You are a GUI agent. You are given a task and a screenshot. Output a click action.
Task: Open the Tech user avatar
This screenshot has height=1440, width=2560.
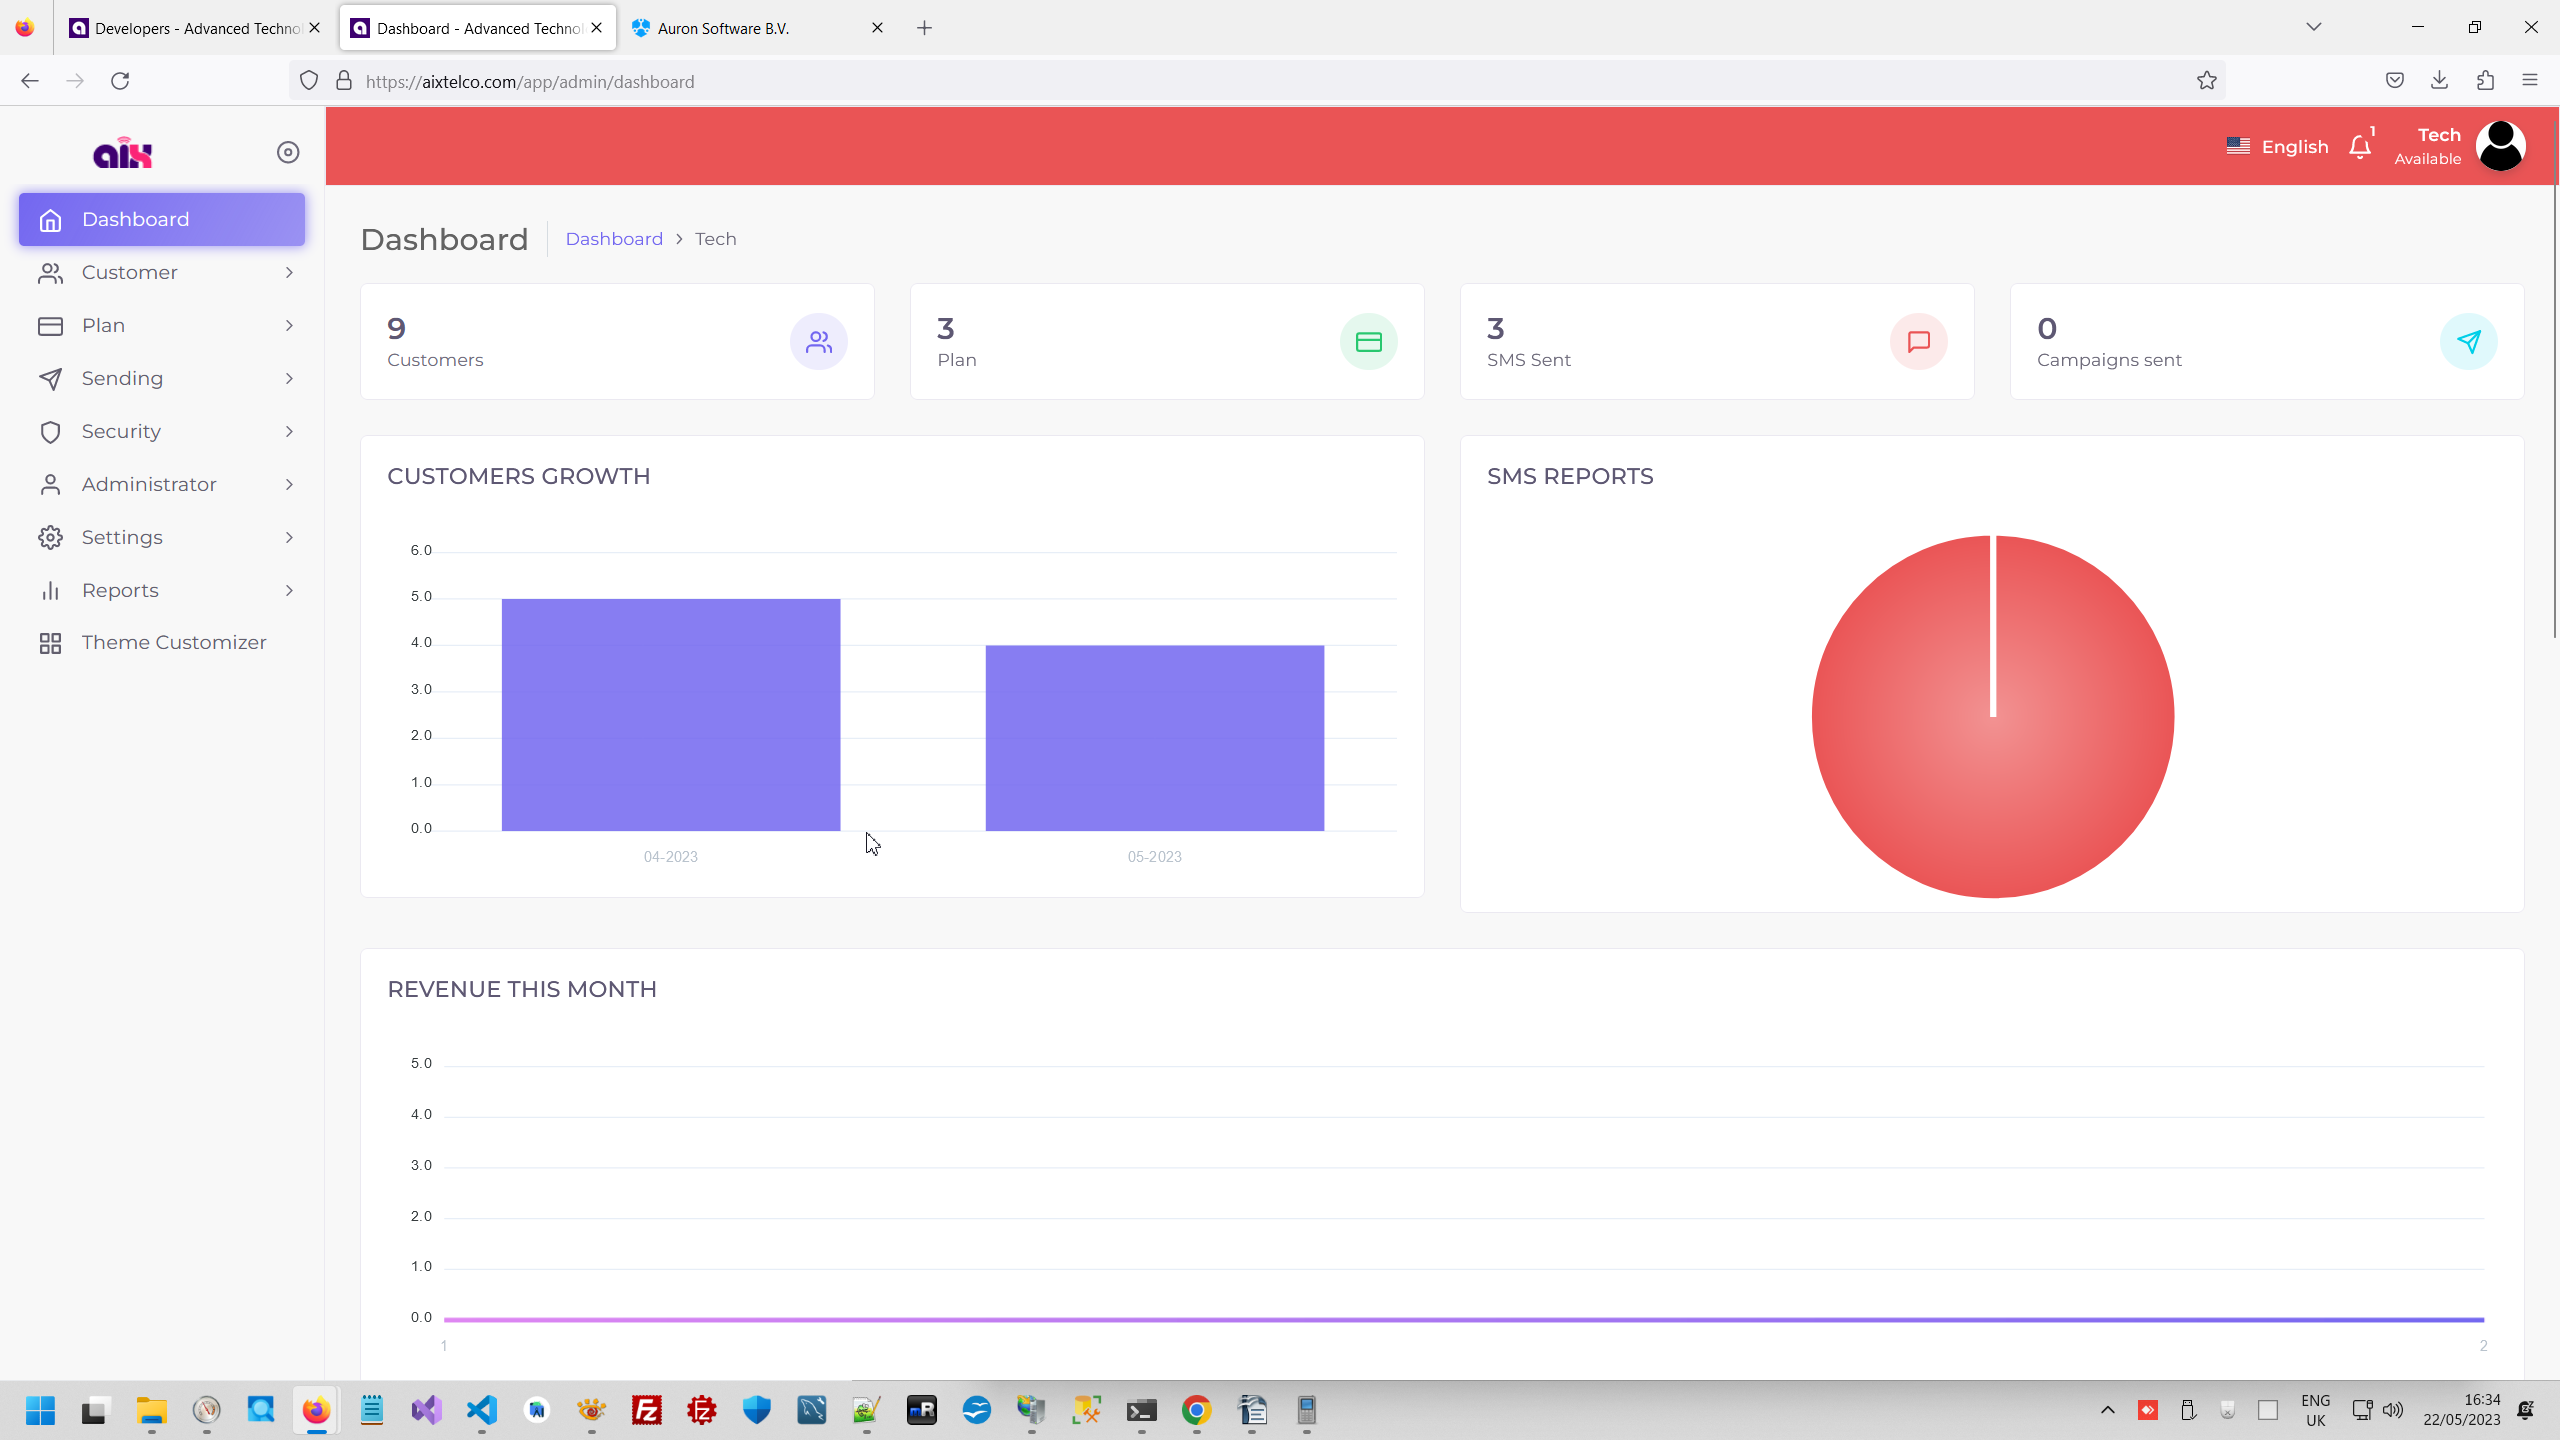[x=2500, y=146]
